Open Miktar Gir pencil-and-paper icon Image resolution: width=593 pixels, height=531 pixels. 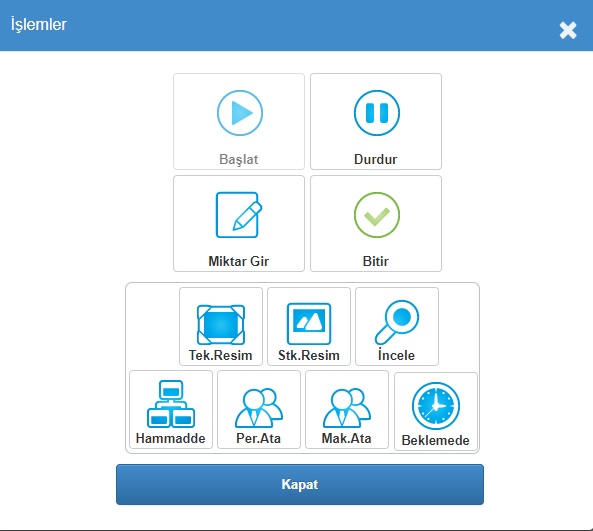click(239, 215)
